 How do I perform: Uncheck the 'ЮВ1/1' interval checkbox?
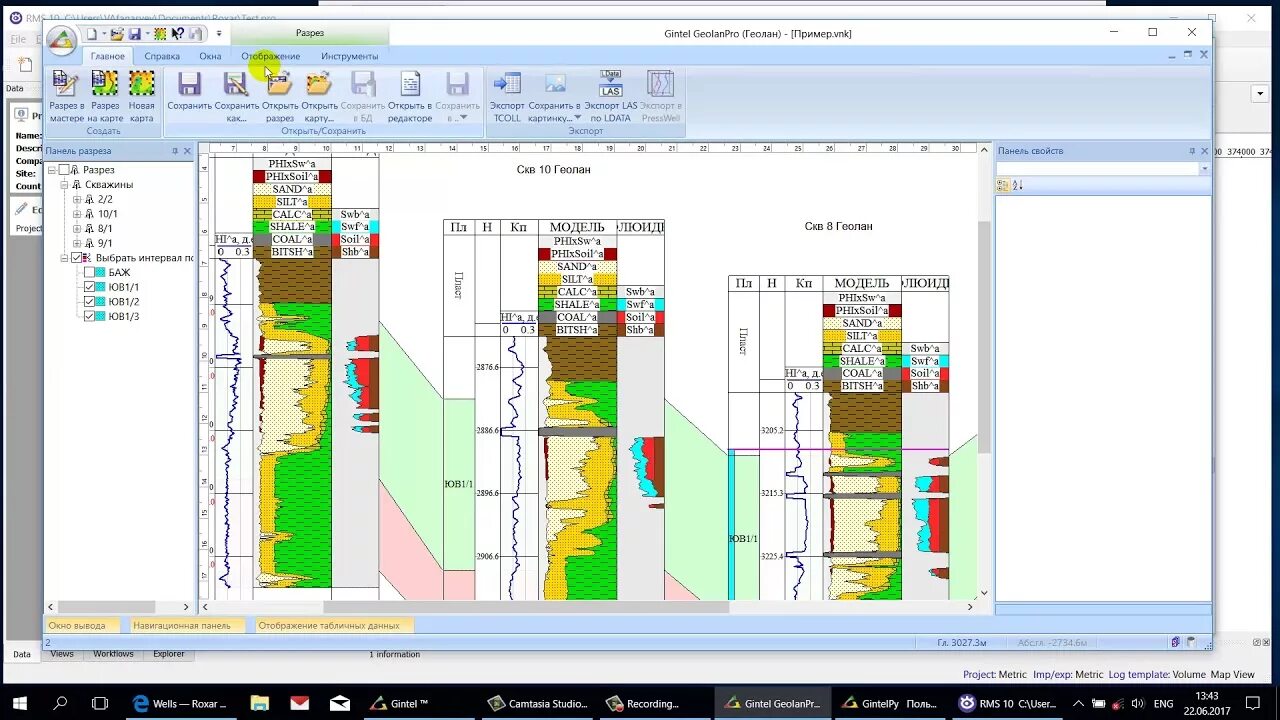[89, 287]
